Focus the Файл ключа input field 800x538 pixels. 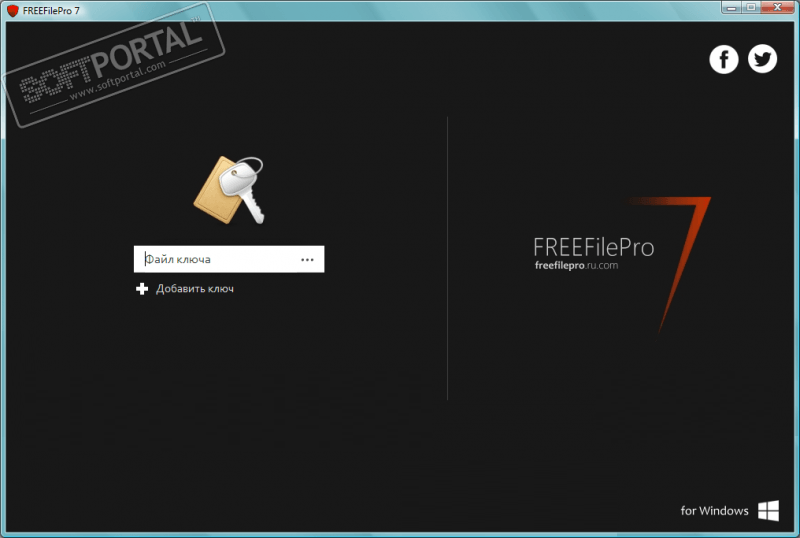(x=229, y=259)
